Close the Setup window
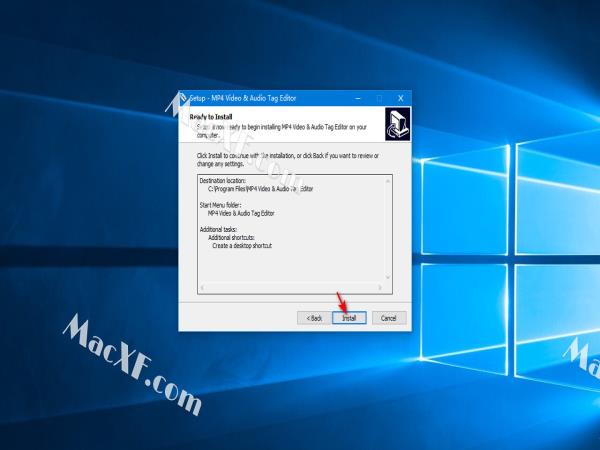The image size is (600, 450). pyautogui.click(x=400, y=98)
